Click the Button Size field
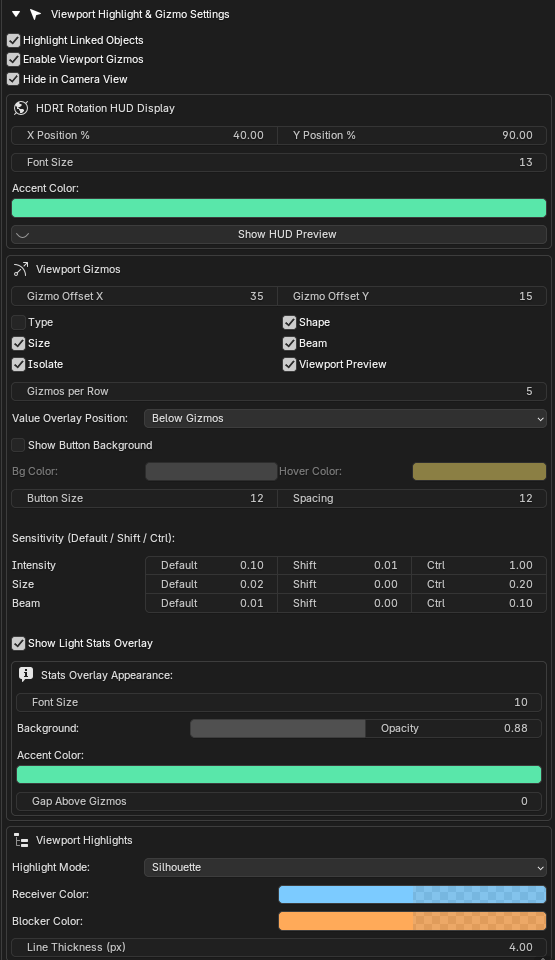 coord(145,498)
